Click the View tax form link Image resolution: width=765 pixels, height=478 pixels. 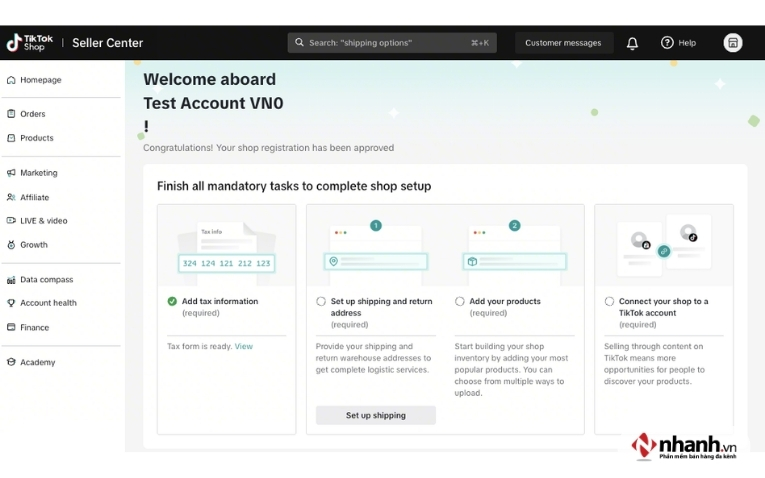pos(243,346)
